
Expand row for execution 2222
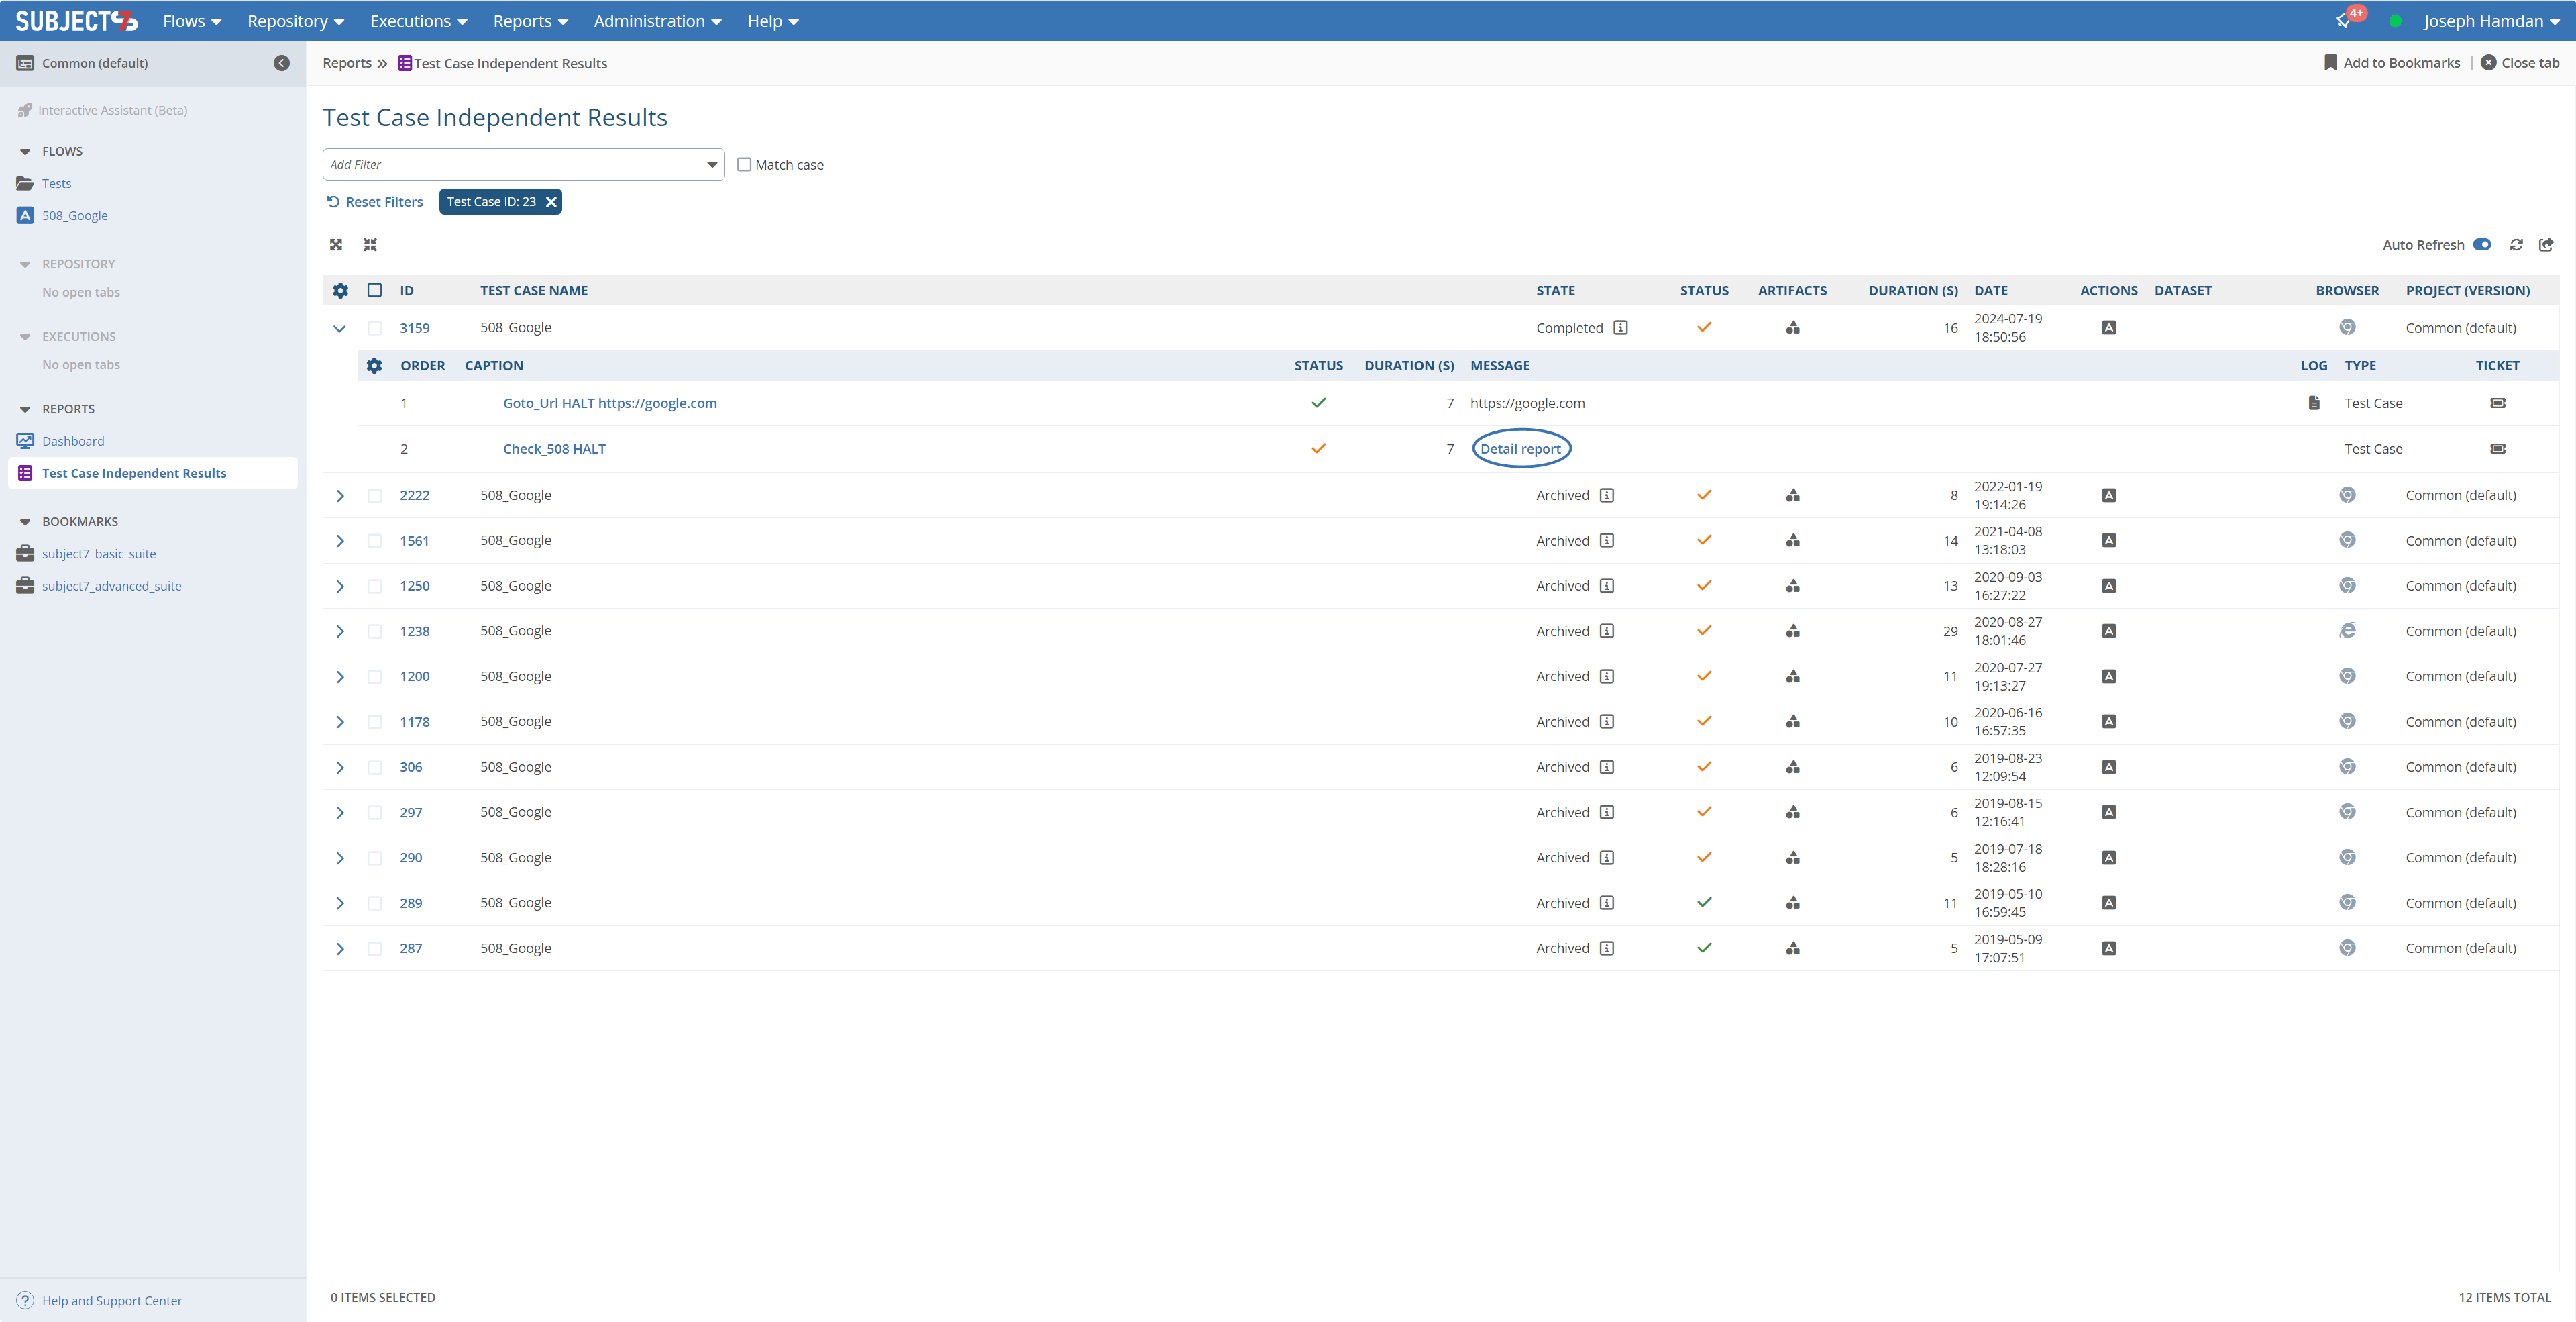pos(340,496)
